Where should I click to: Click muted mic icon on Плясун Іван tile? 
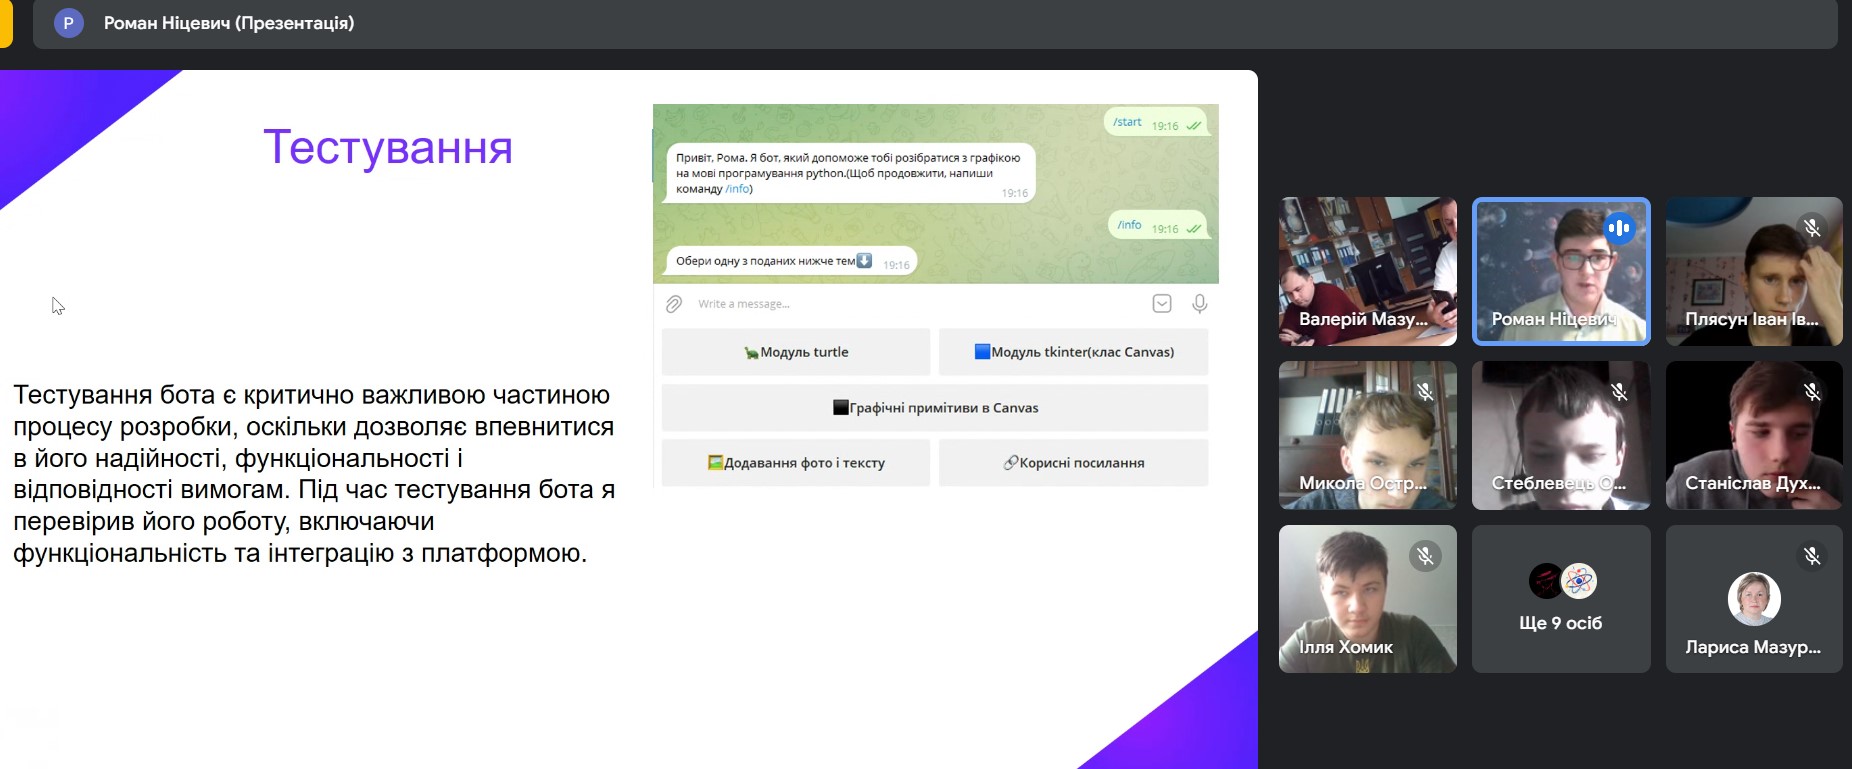1811,228
